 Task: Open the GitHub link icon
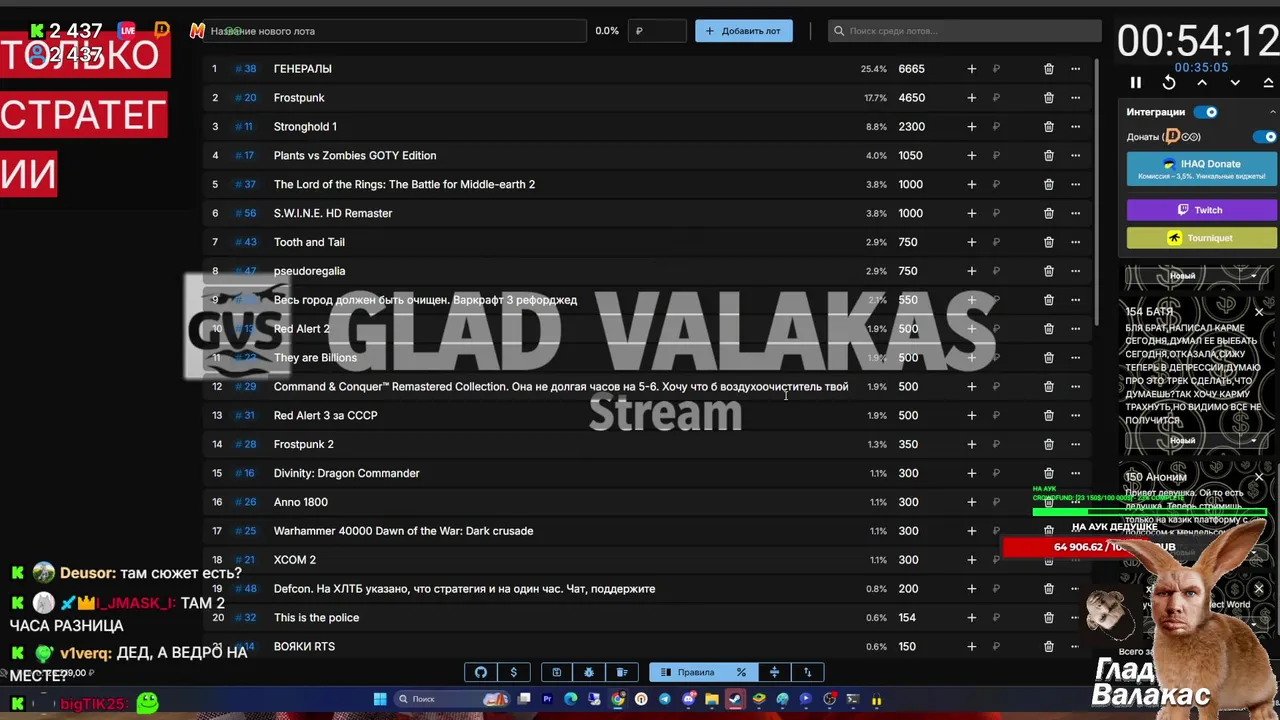tap(481, 673)
